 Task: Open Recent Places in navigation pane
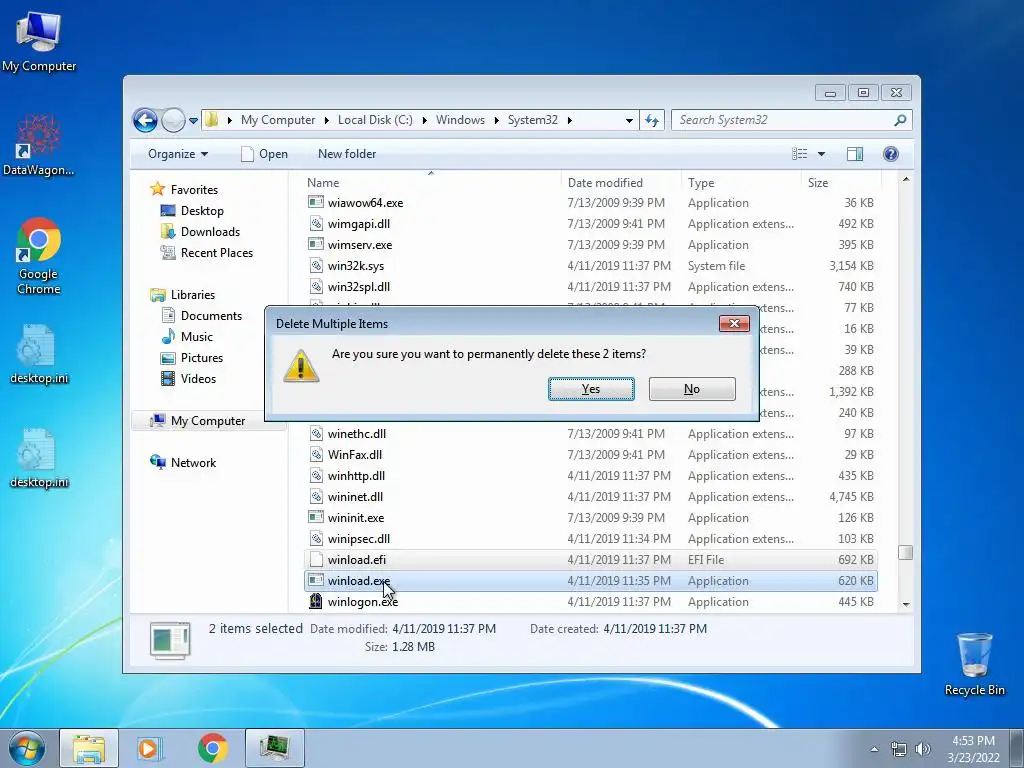click(x=217, y=253)
